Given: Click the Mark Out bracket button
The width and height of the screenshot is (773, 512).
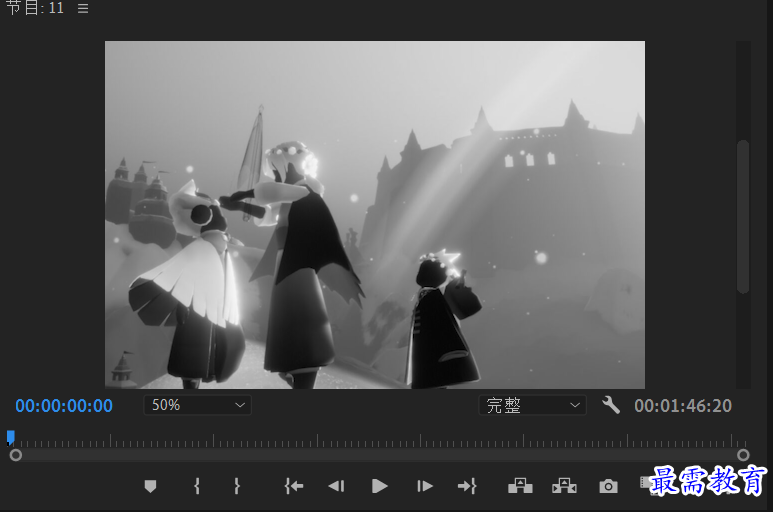Looking at the screenshot, I should pos(237,486).
